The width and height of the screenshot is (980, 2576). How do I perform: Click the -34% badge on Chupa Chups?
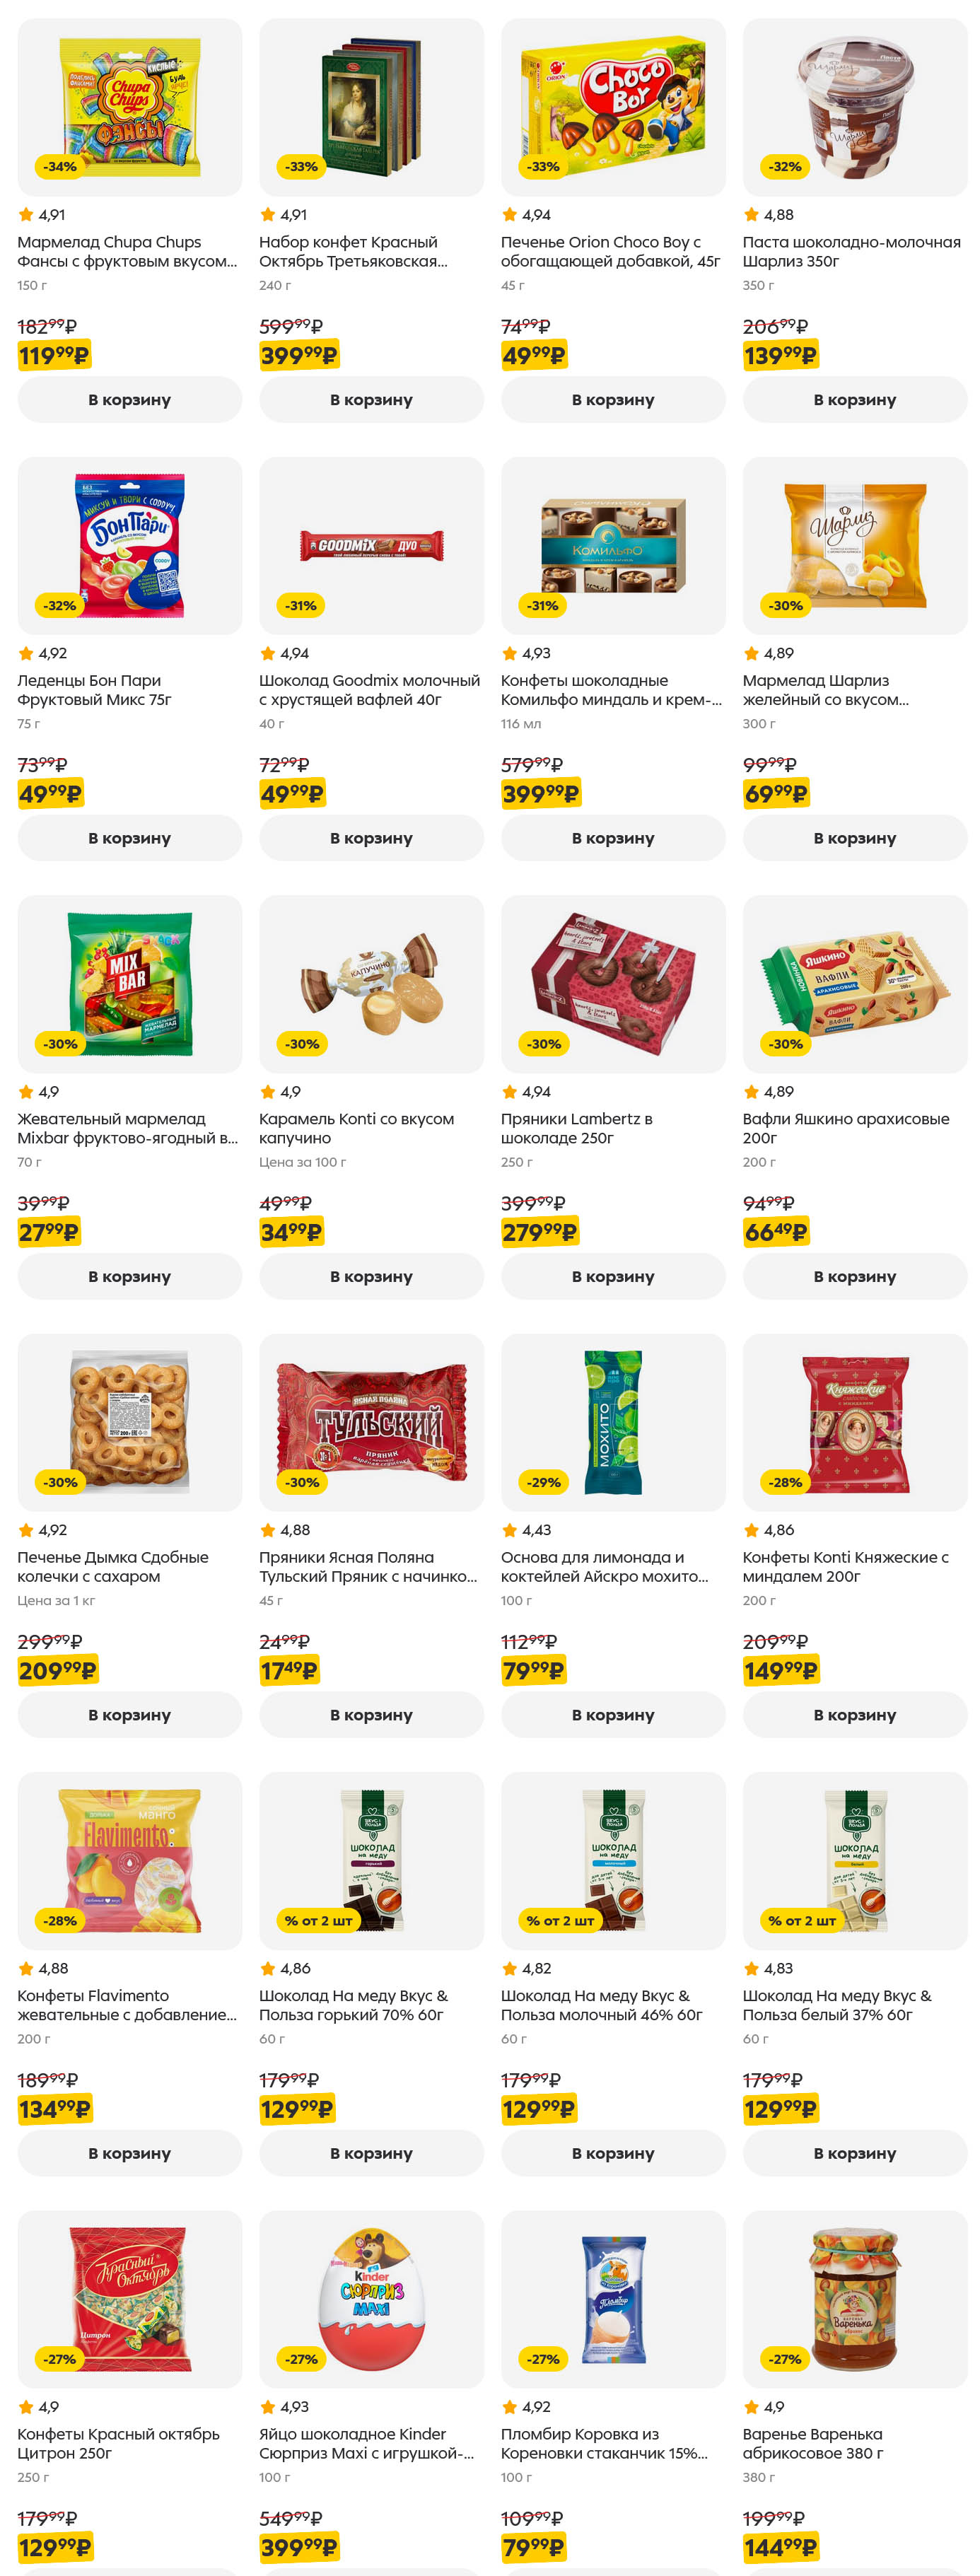[60, 167]
